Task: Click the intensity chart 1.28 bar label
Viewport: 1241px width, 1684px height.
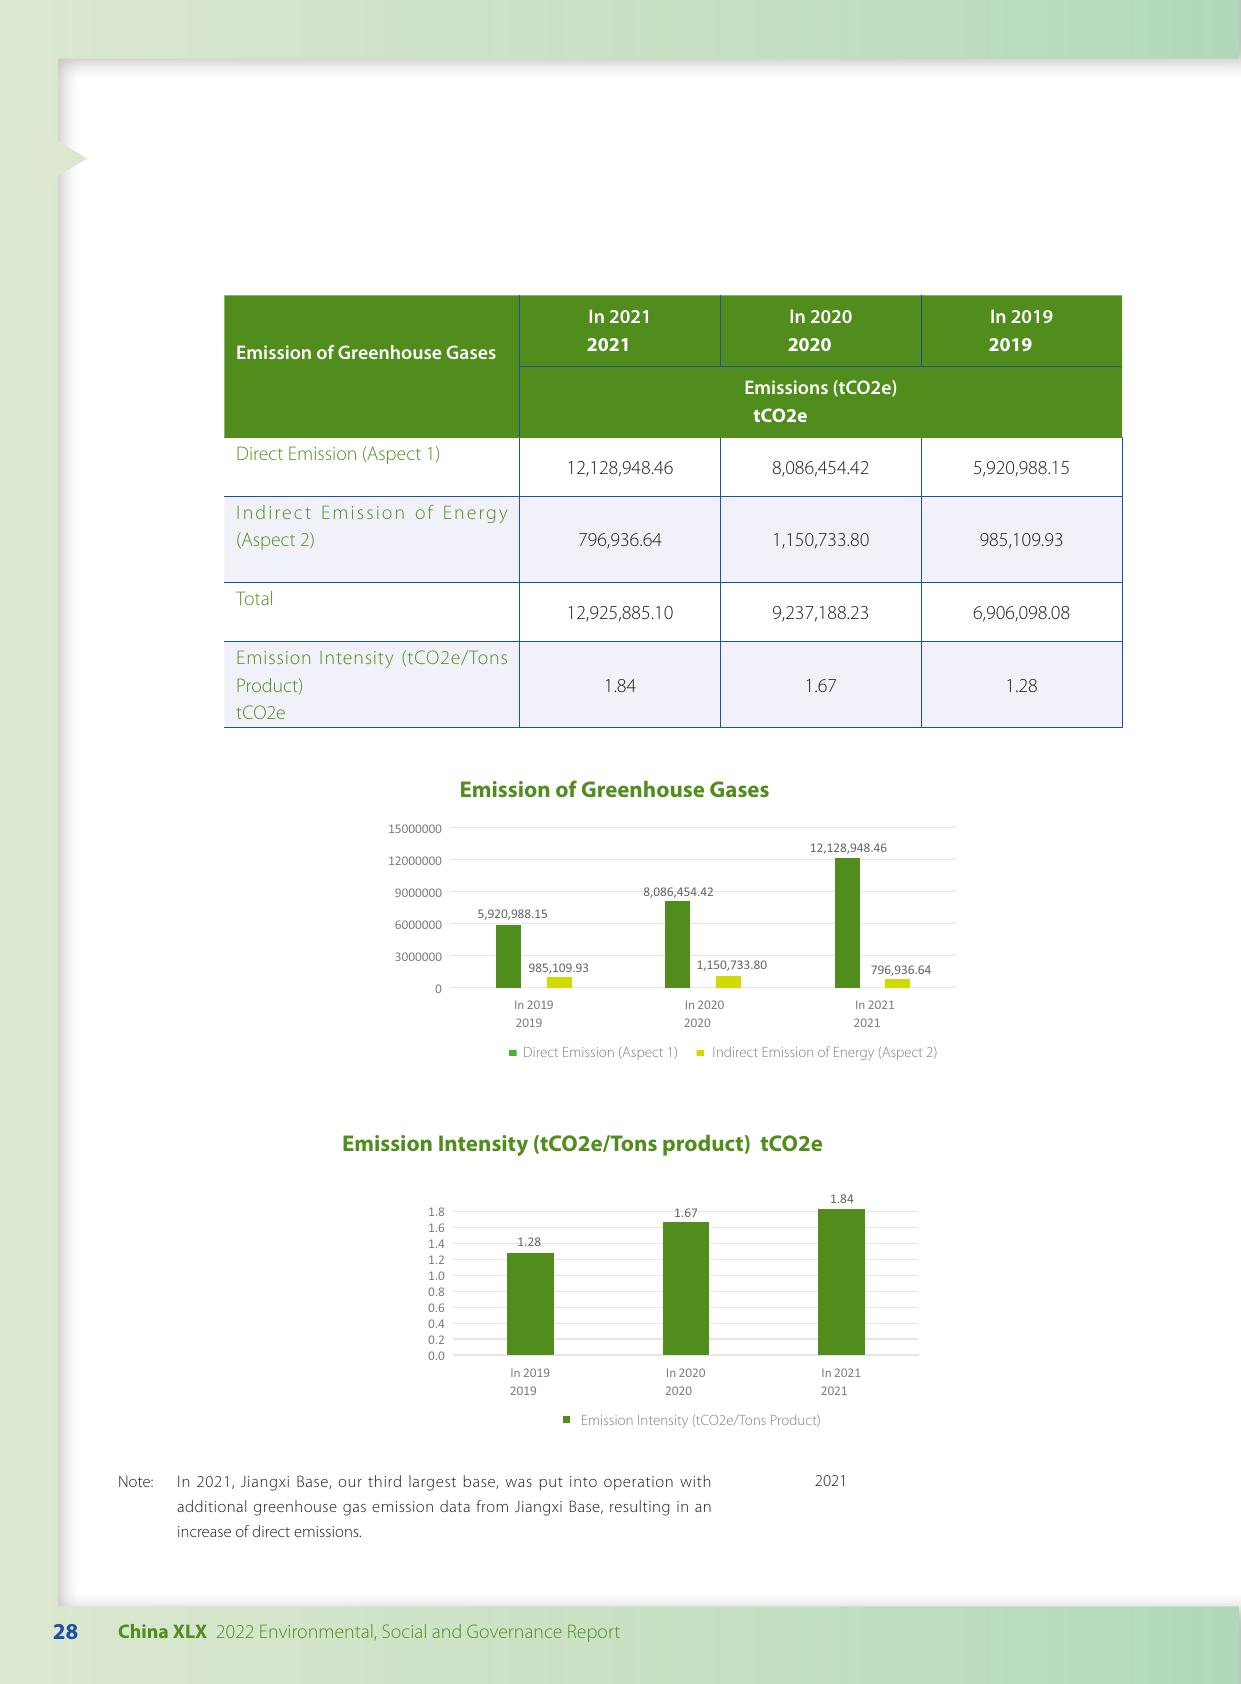Action: 529,1242
